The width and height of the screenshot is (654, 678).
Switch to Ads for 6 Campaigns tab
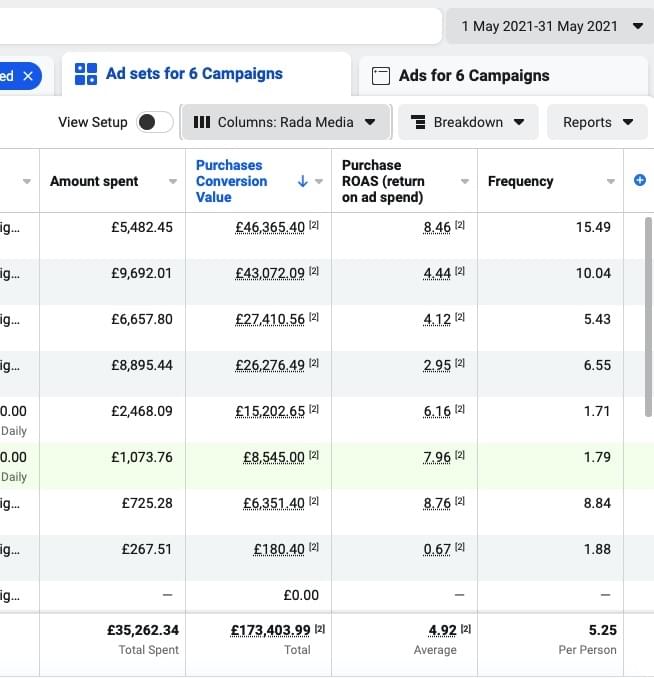point(473,76)
